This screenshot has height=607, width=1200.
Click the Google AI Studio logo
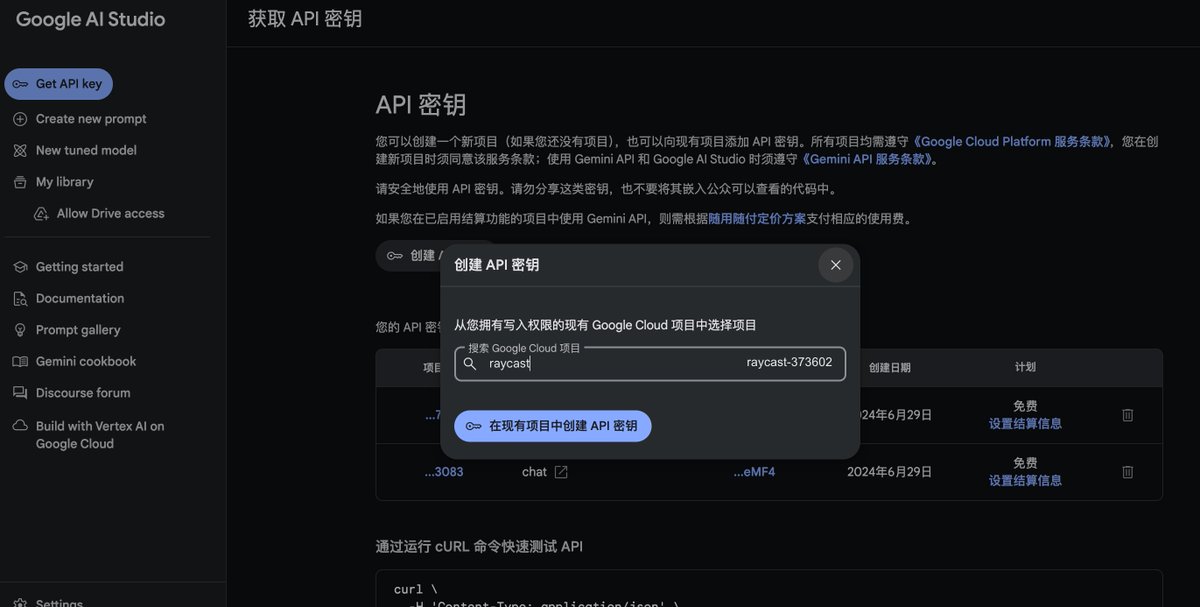coord(90,20)
